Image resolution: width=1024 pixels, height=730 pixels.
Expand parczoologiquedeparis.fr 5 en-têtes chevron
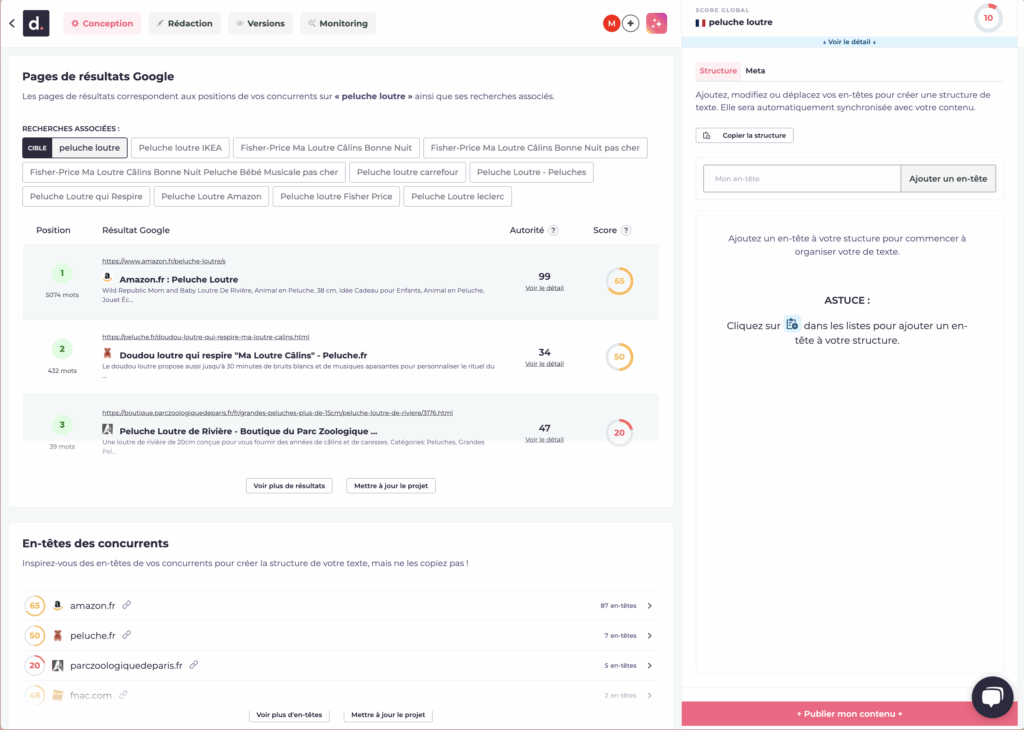(x=650, y=665)
